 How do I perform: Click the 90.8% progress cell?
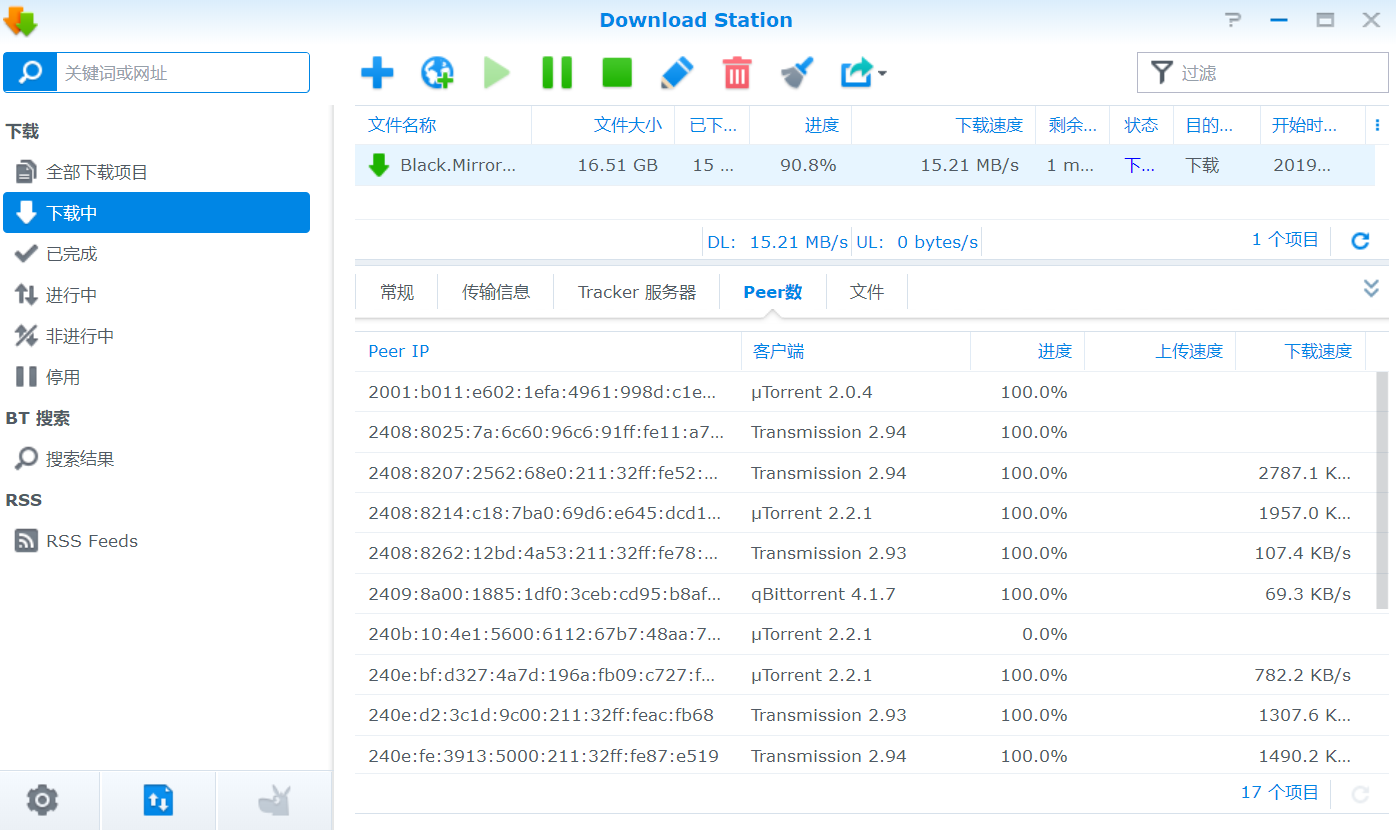point(808,165)
